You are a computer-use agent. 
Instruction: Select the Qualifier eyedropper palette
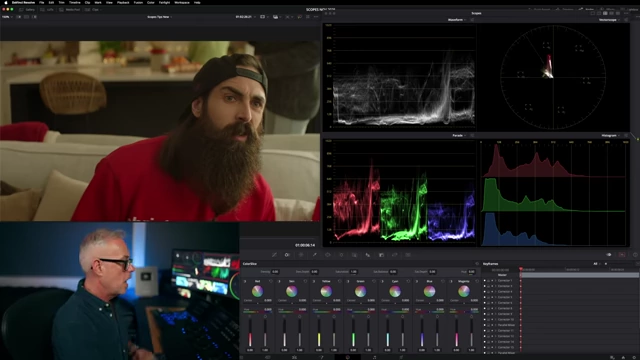point(314,255)
